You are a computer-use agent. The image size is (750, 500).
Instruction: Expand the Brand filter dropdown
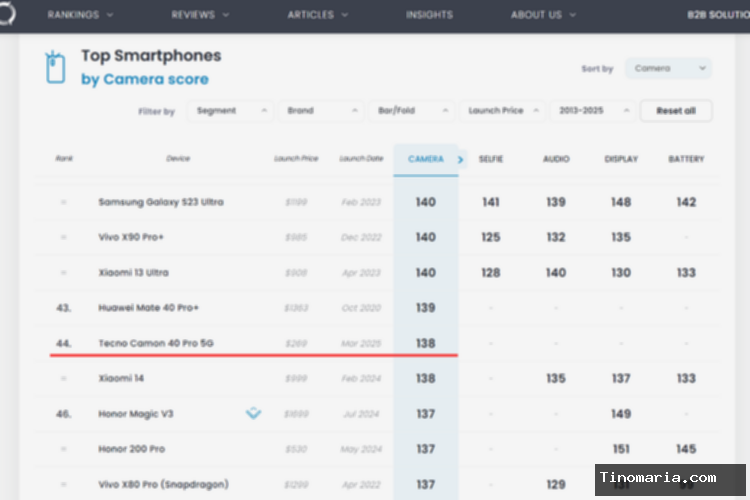[x=321, y=111]
